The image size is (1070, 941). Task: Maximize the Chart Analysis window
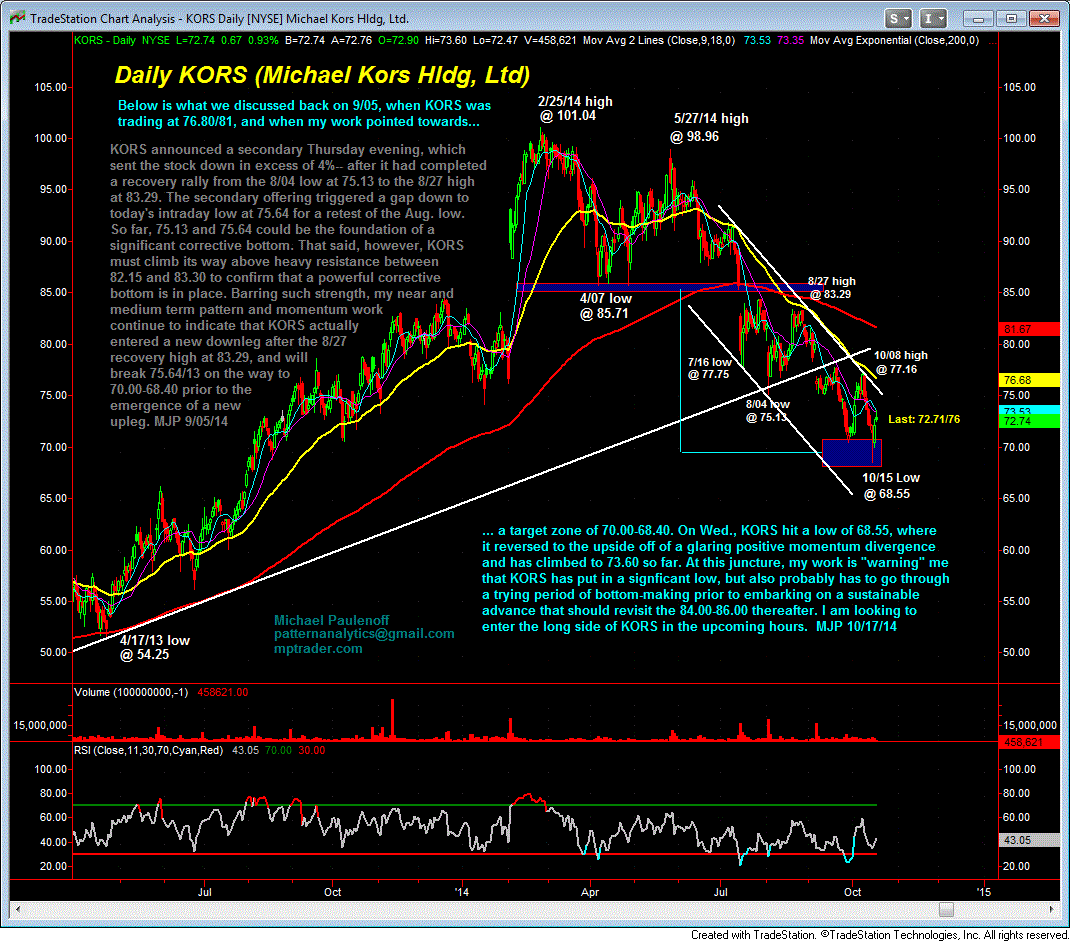[1011, 18]
